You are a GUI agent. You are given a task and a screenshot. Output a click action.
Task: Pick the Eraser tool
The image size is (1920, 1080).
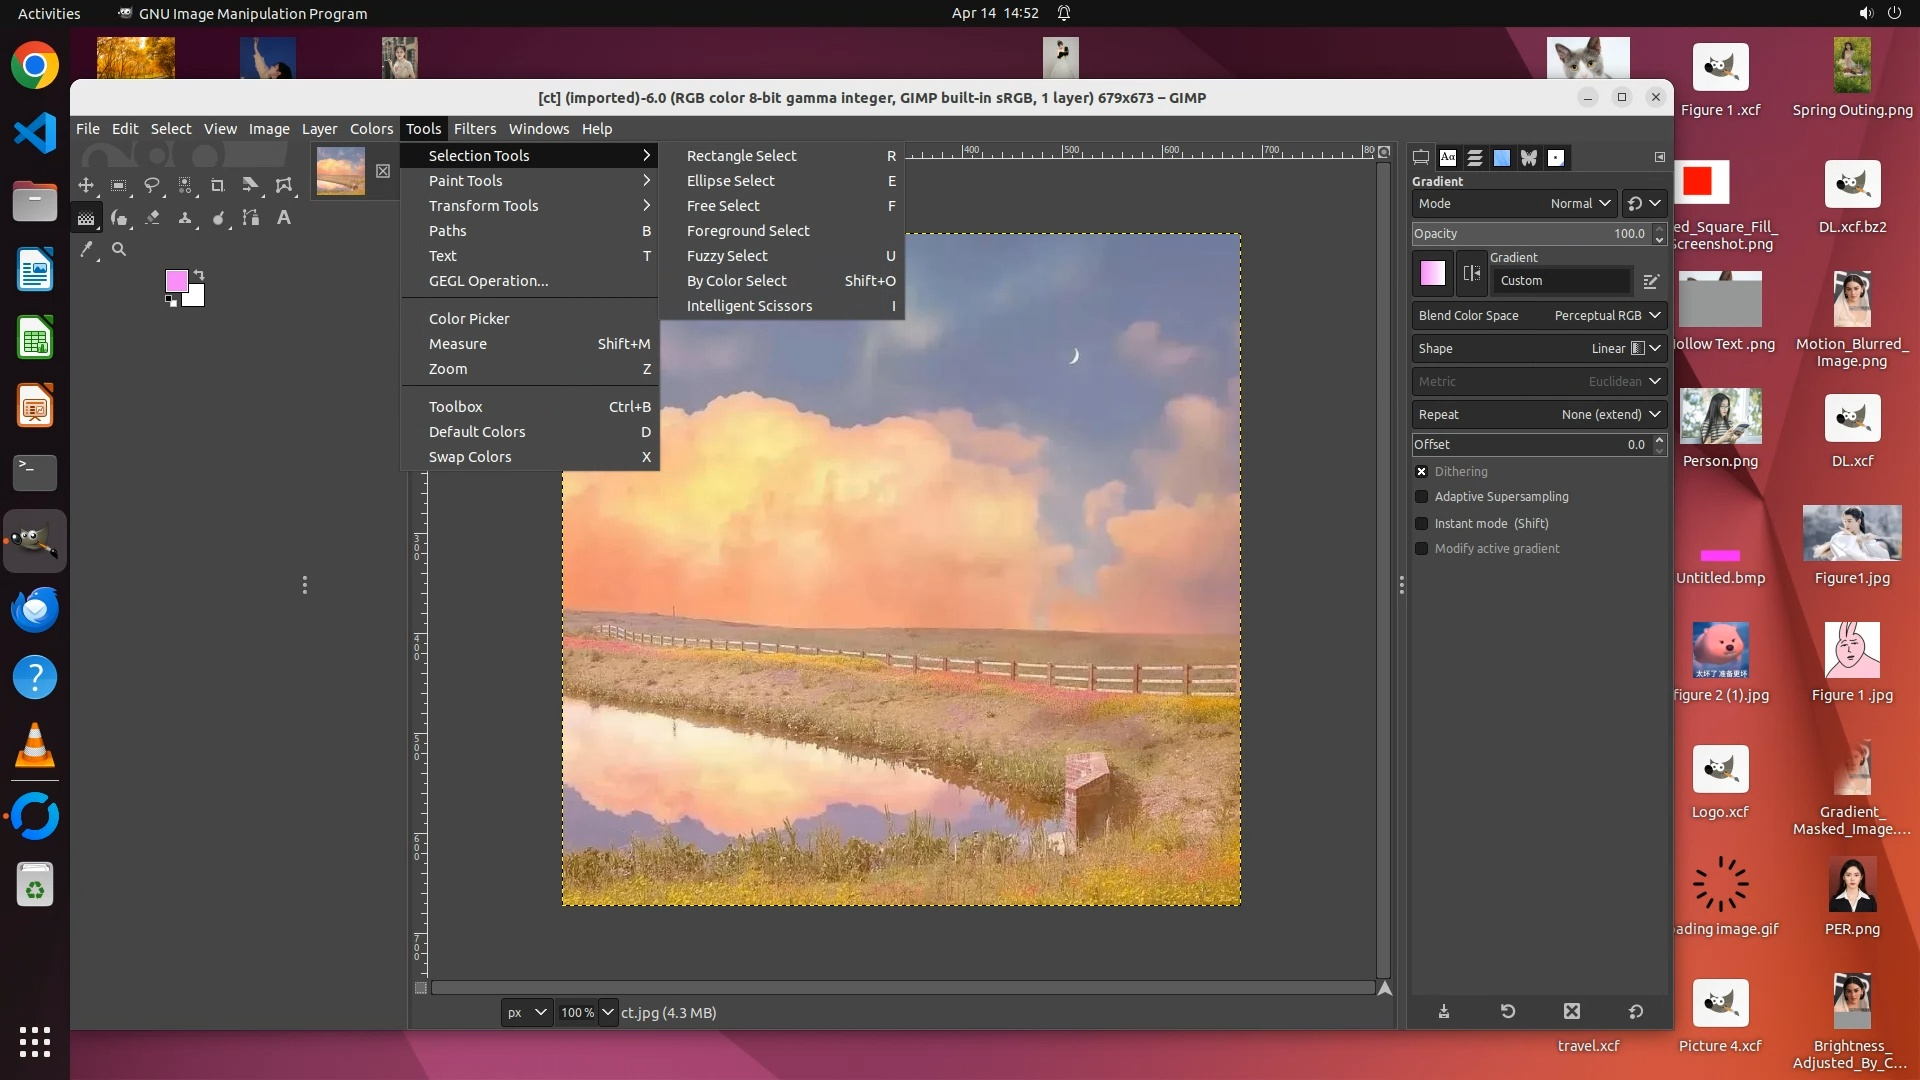(x=152, y=217)
